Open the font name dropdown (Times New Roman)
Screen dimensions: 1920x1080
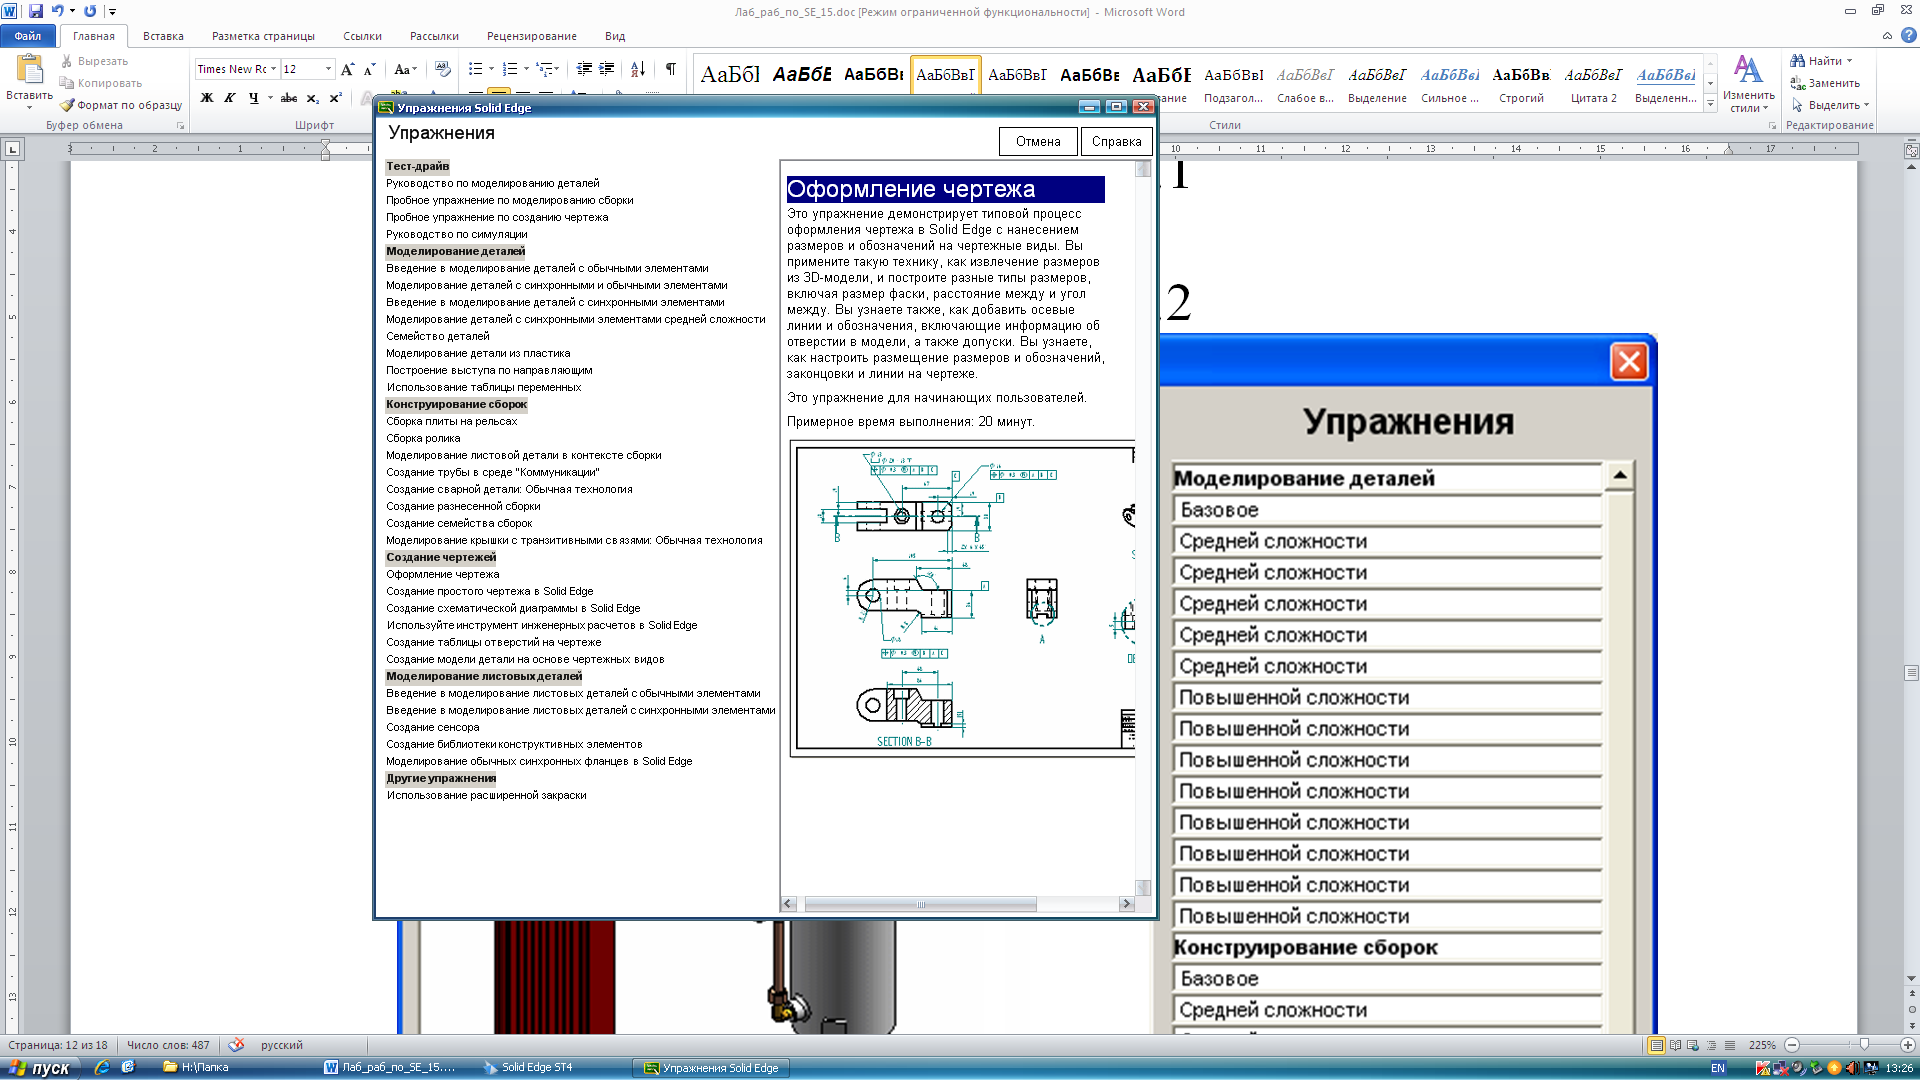point(273,69)
